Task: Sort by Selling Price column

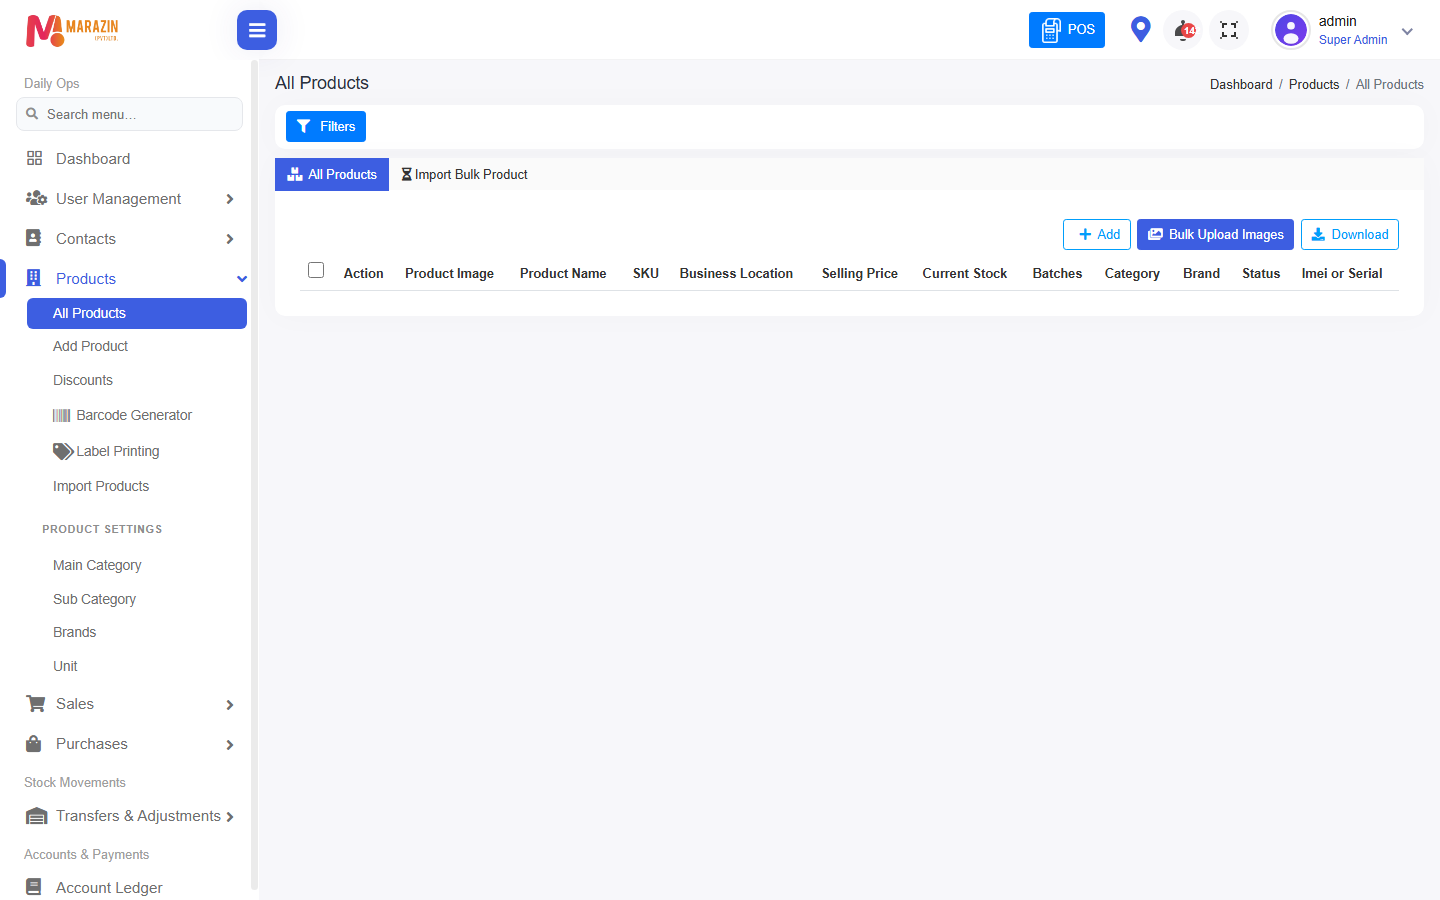Action: click(x=860, y=273)
